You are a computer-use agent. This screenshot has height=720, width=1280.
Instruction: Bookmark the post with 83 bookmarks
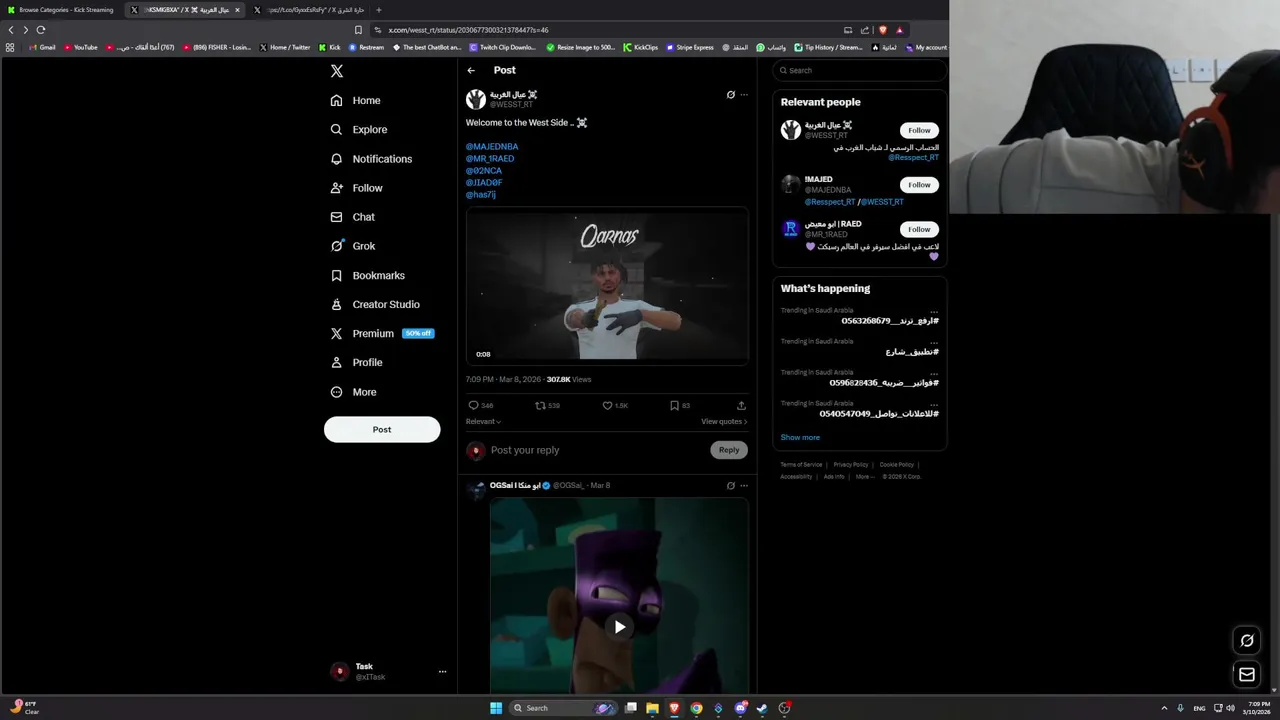(674, 405)
